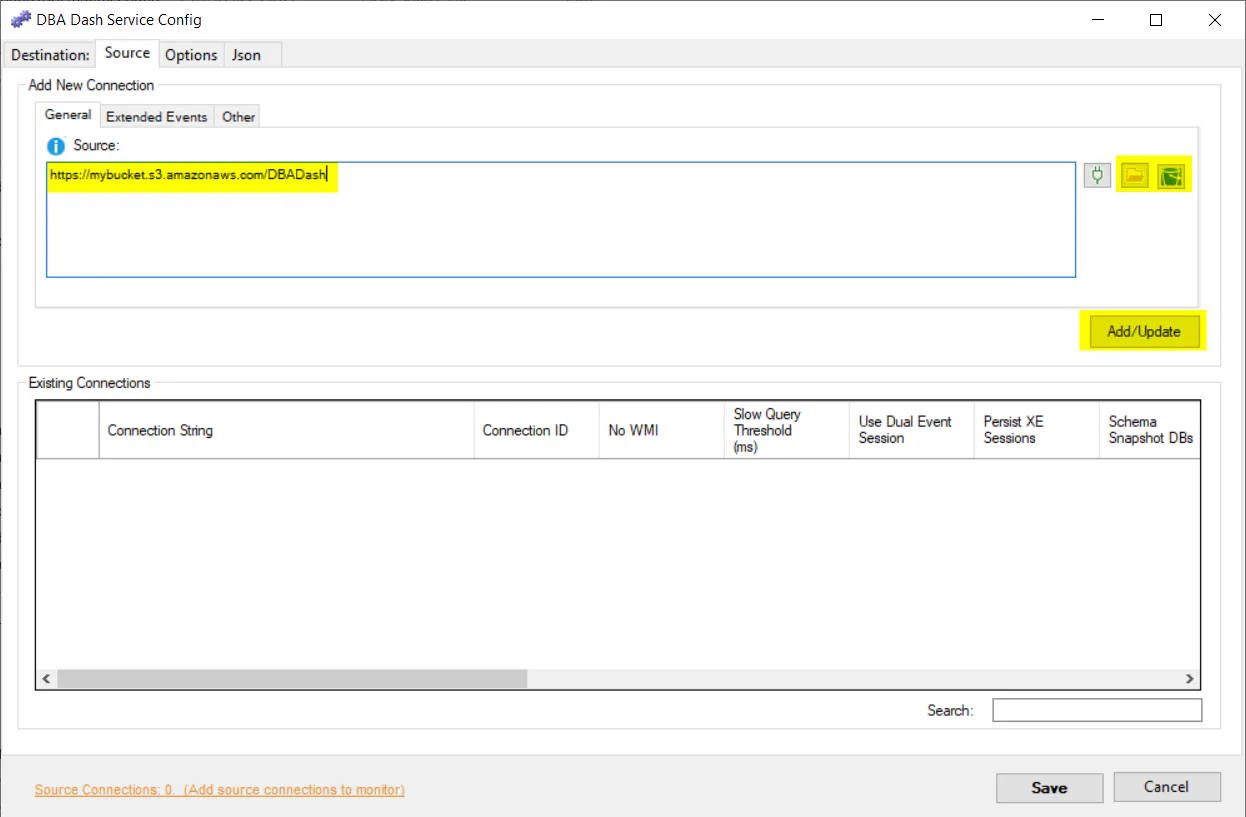1246x817 pixels.
Task: Click the blue info icon beside Source
Action: [56, 146]
